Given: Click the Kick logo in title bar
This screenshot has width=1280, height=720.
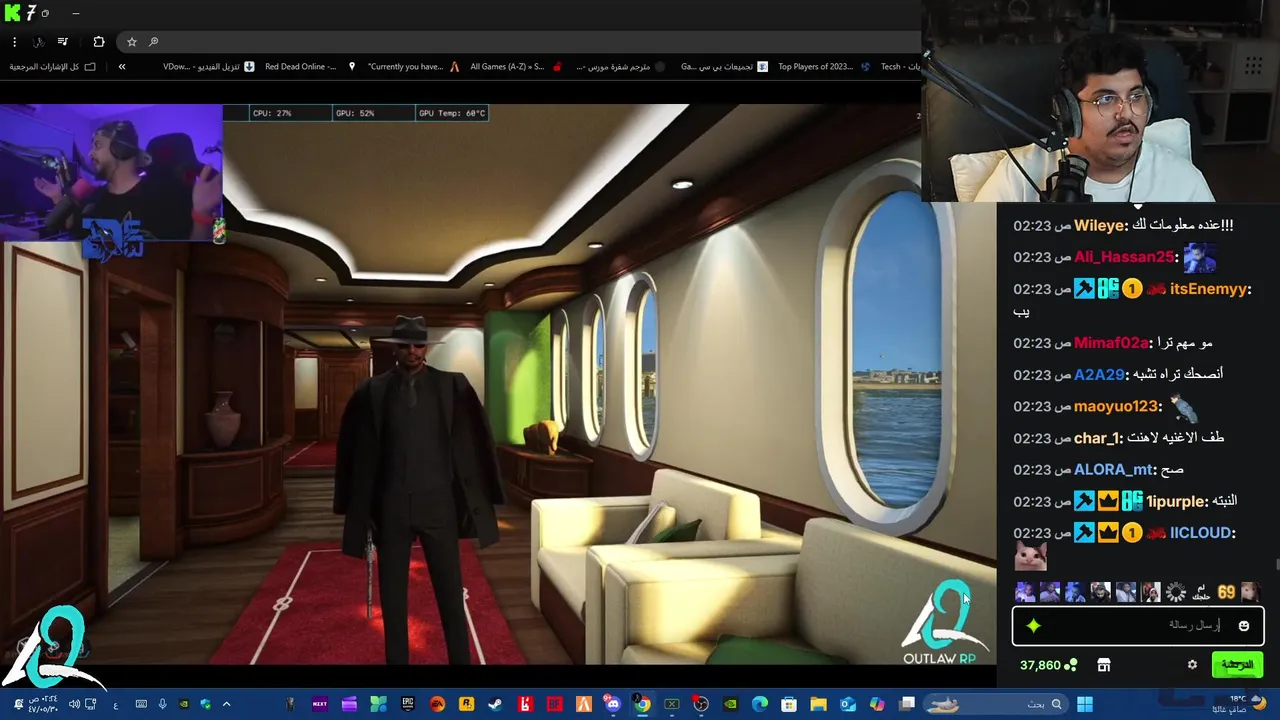Looking at the screenshot, I should point(12,13).
